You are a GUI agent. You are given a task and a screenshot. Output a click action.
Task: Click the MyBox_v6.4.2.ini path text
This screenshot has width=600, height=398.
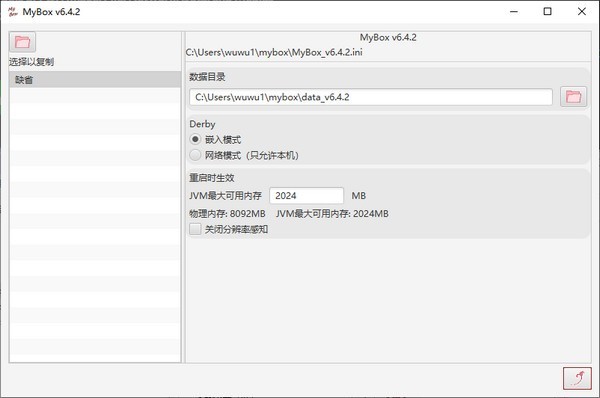pos(274,52)
